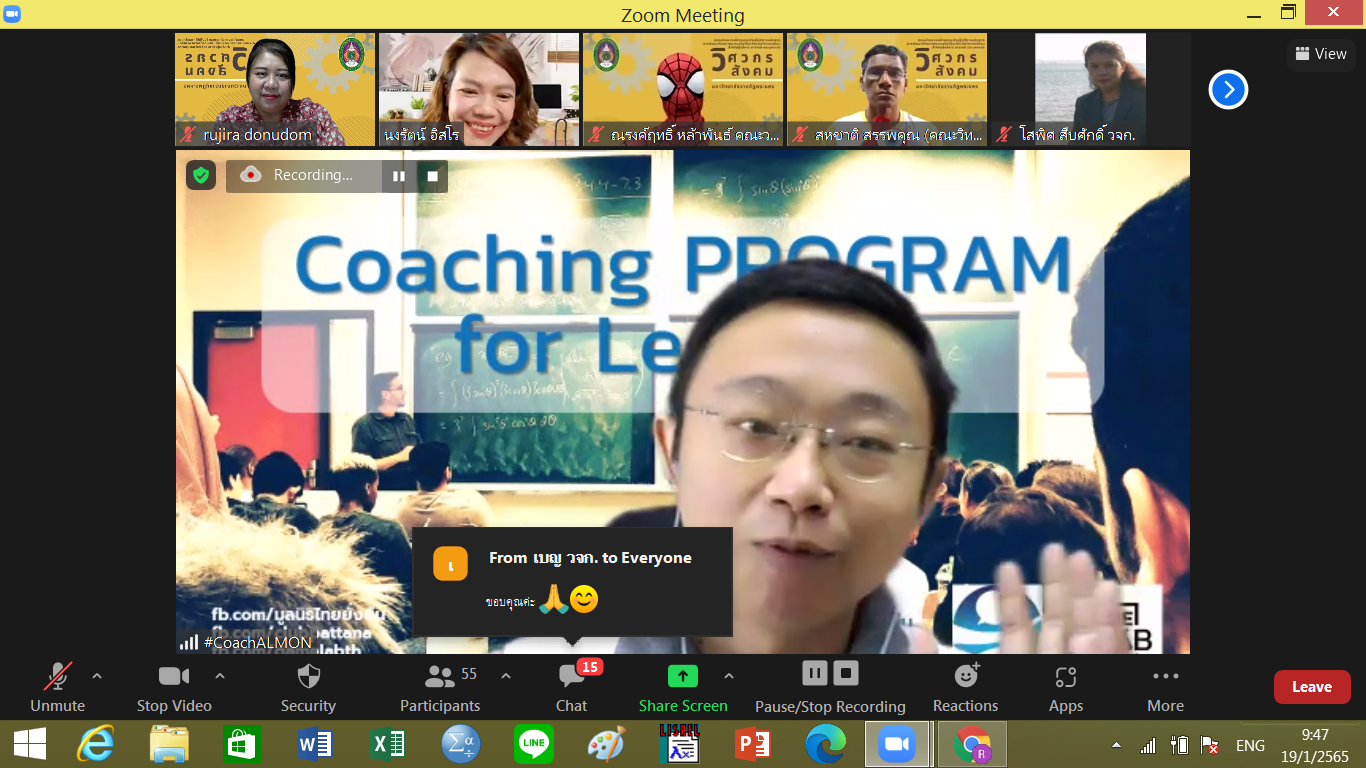
Task: Open the Windows Start menu
Action: point(29,745)
